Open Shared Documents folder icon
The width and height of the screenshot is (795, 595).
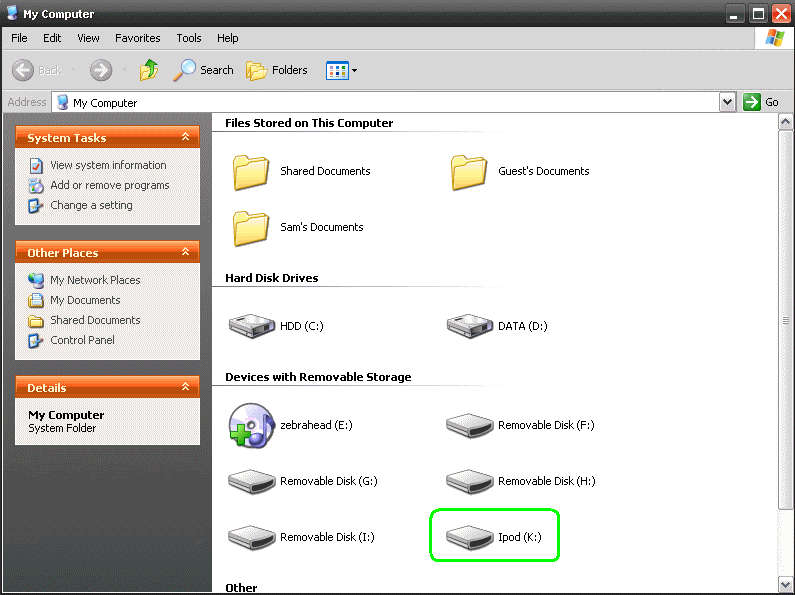[x=251, y=171]
